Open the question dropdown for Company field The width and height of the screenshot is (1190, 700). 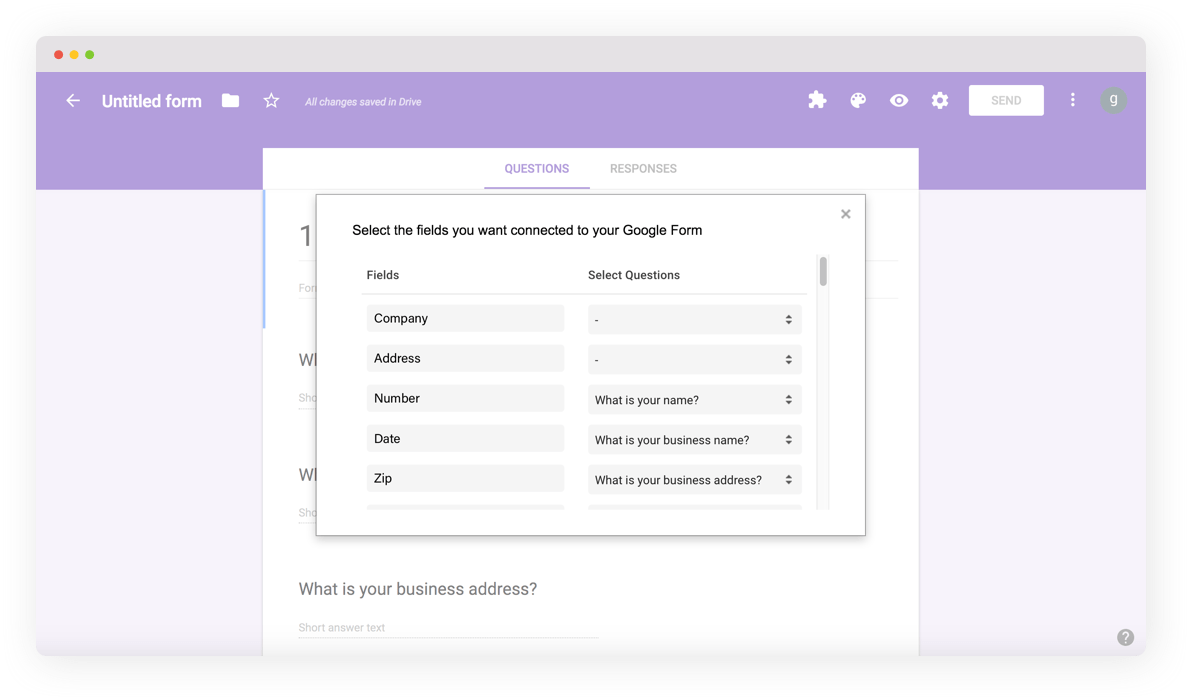tap(694, 319)
